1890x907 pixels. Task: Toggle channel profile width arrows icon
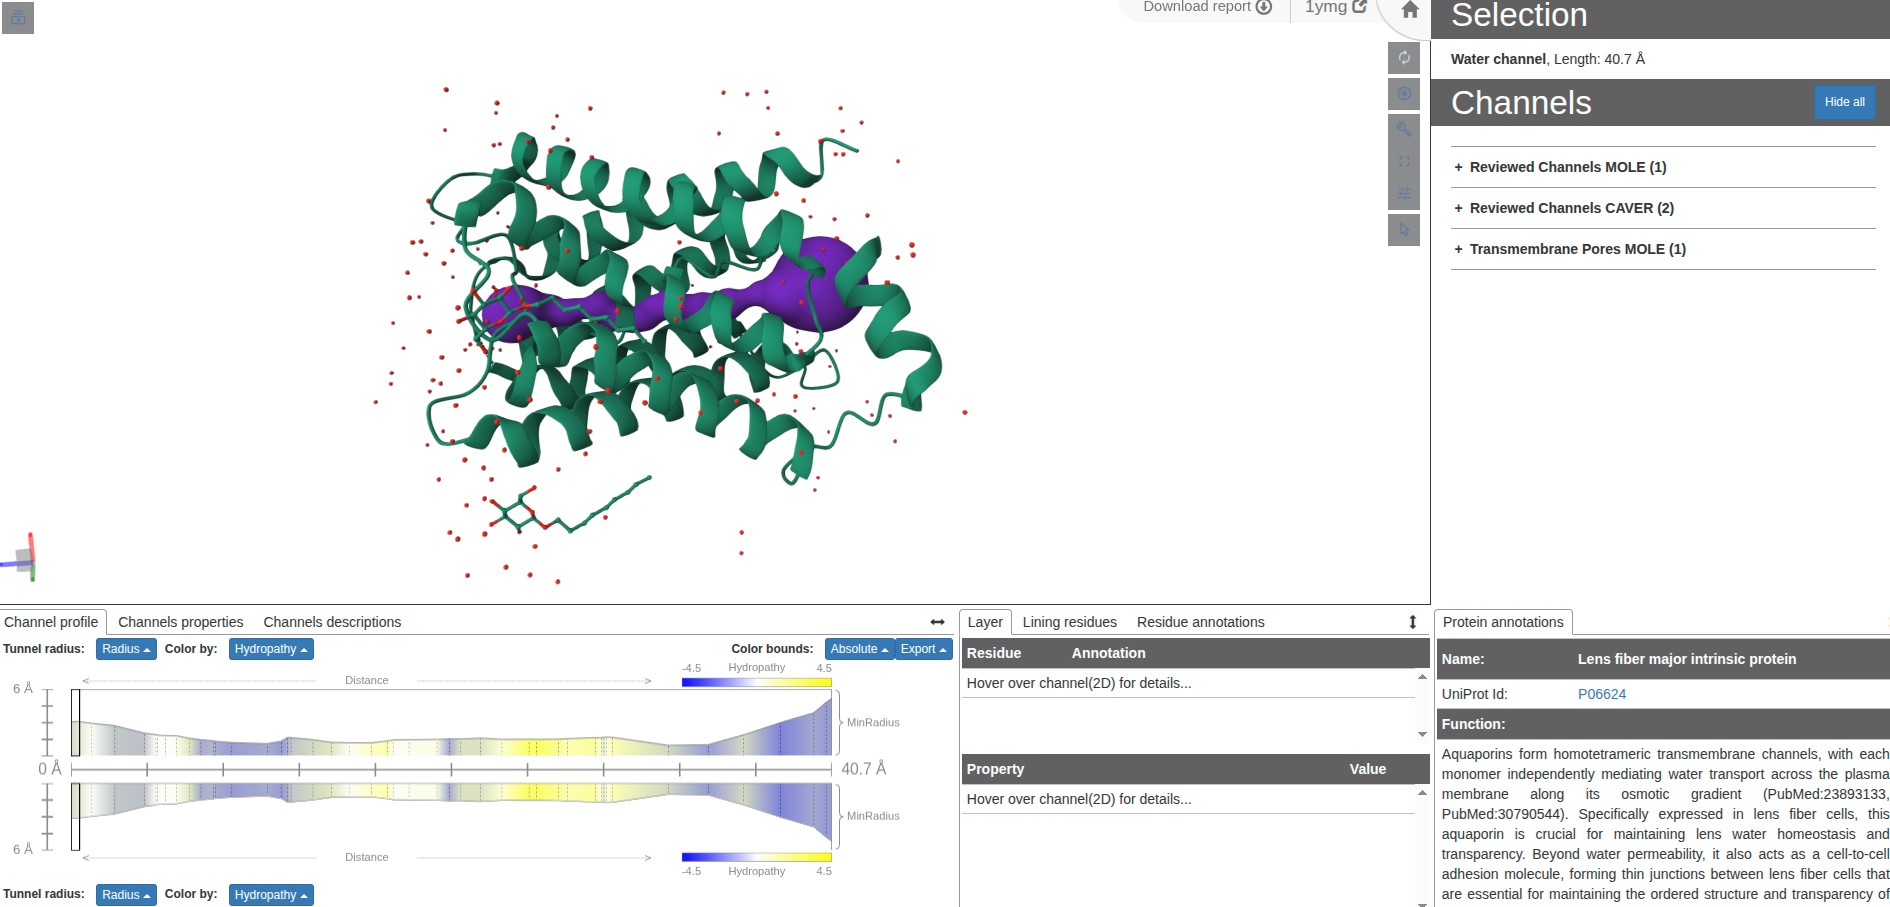click(x=937, y=622)
